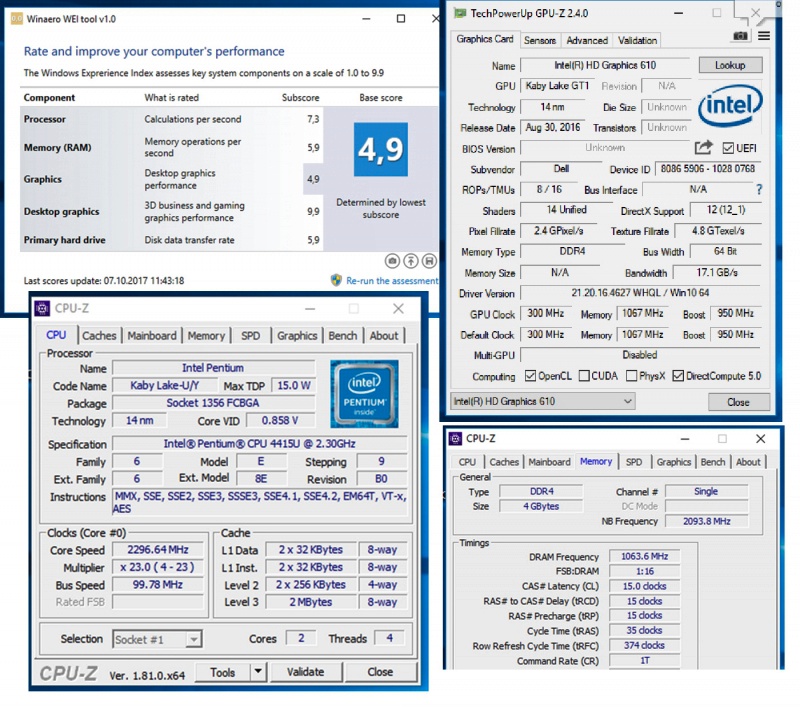Click the title icon of the CPU-Z memory timings window
Viewport: 800px width, 709px height.
[455, 439]
